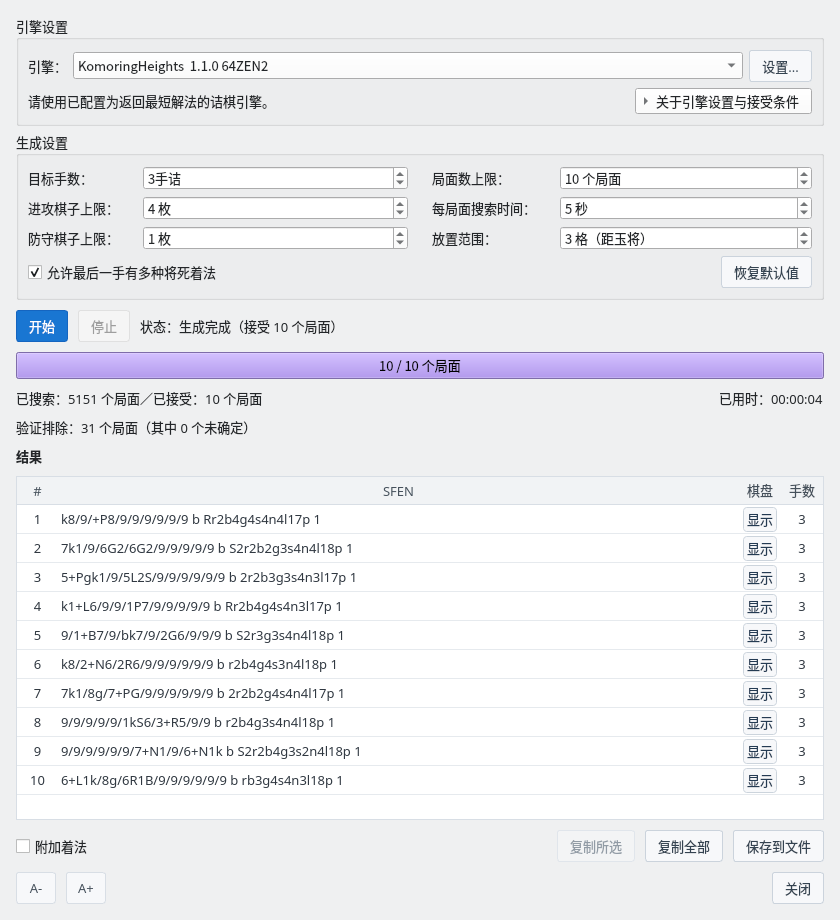The width and height of the screenshot is (840, 920).
Task: Click the 每局面搜索时间 value field
Action: [679, 208]
